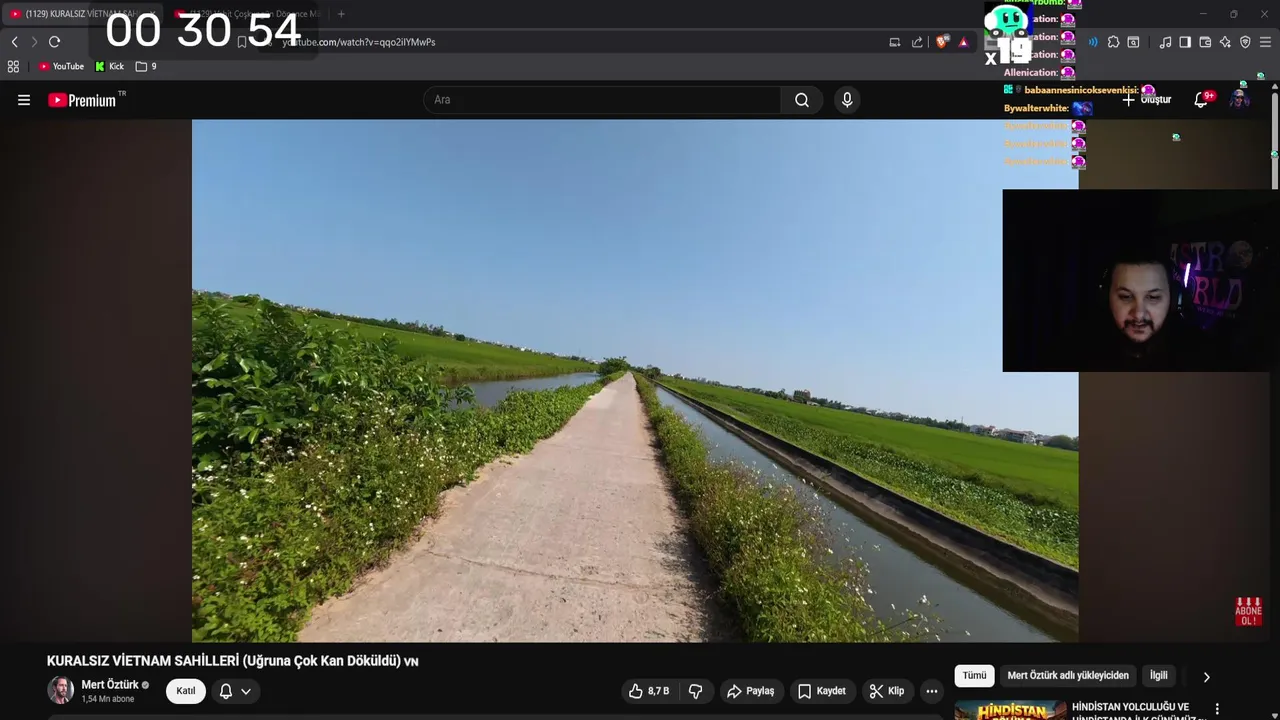
Task: Expand the bookmarks folder named 9
Action: click(146, 66)
